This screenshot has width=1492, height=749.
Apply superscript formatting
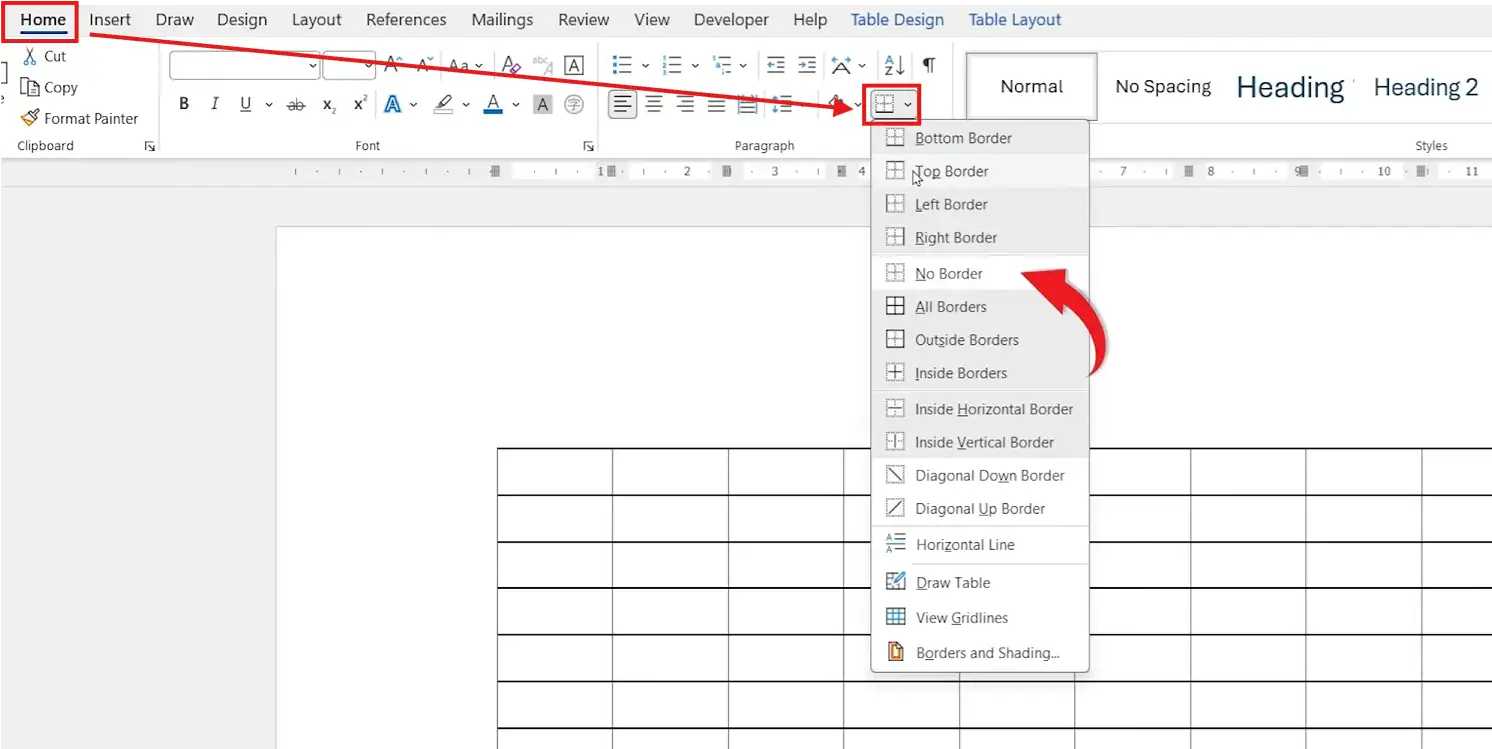(360, 103)
